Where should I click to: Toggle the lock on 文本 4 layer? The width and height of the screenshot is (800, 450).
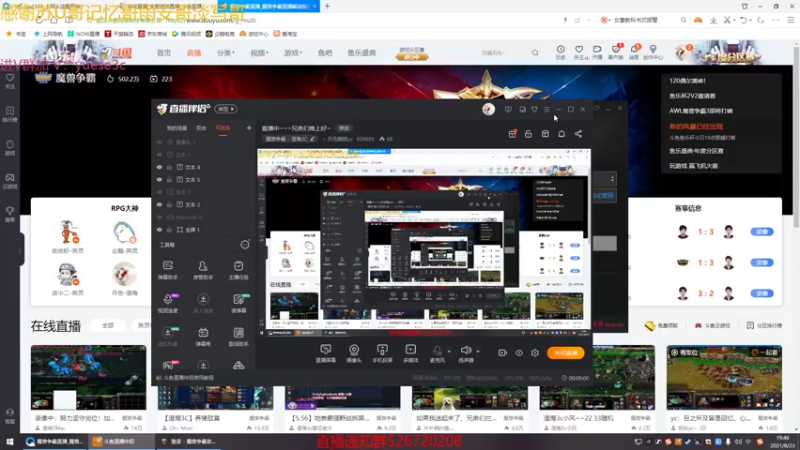169,167
